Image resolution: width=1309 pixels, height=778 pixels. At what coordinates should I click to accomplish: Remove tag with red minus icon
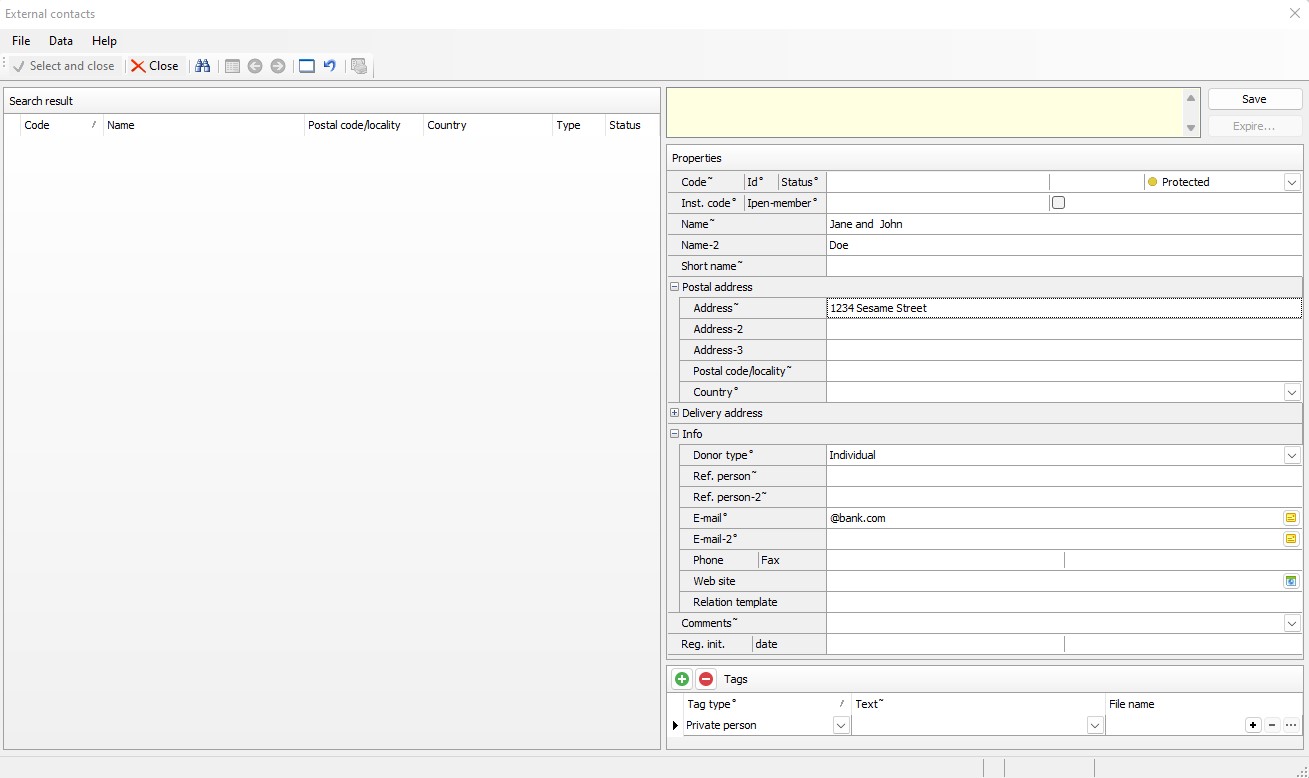[x=706, y=679]
